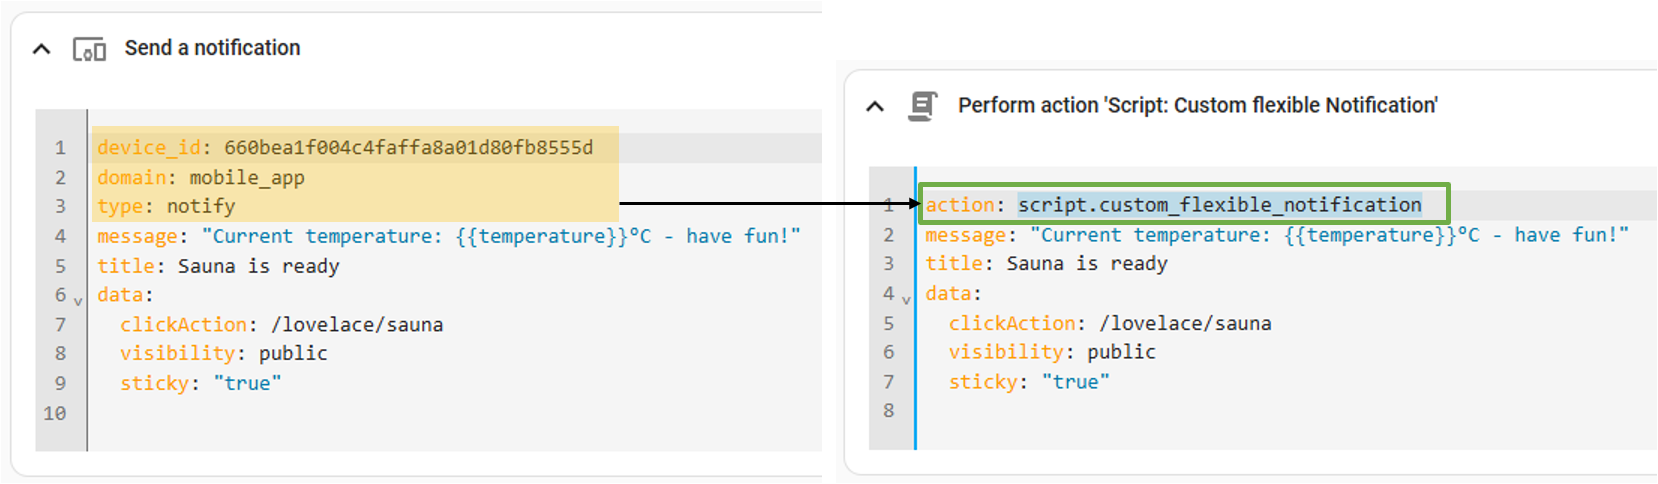Fold the data block in the left editor

click(x=78, y=300)
